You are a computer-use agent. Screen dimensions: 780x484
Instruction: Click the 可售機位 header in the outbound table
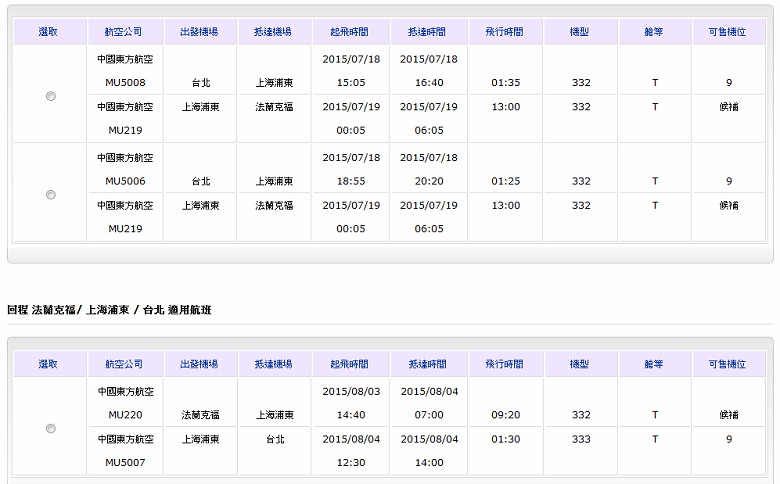tap(727, 32)
